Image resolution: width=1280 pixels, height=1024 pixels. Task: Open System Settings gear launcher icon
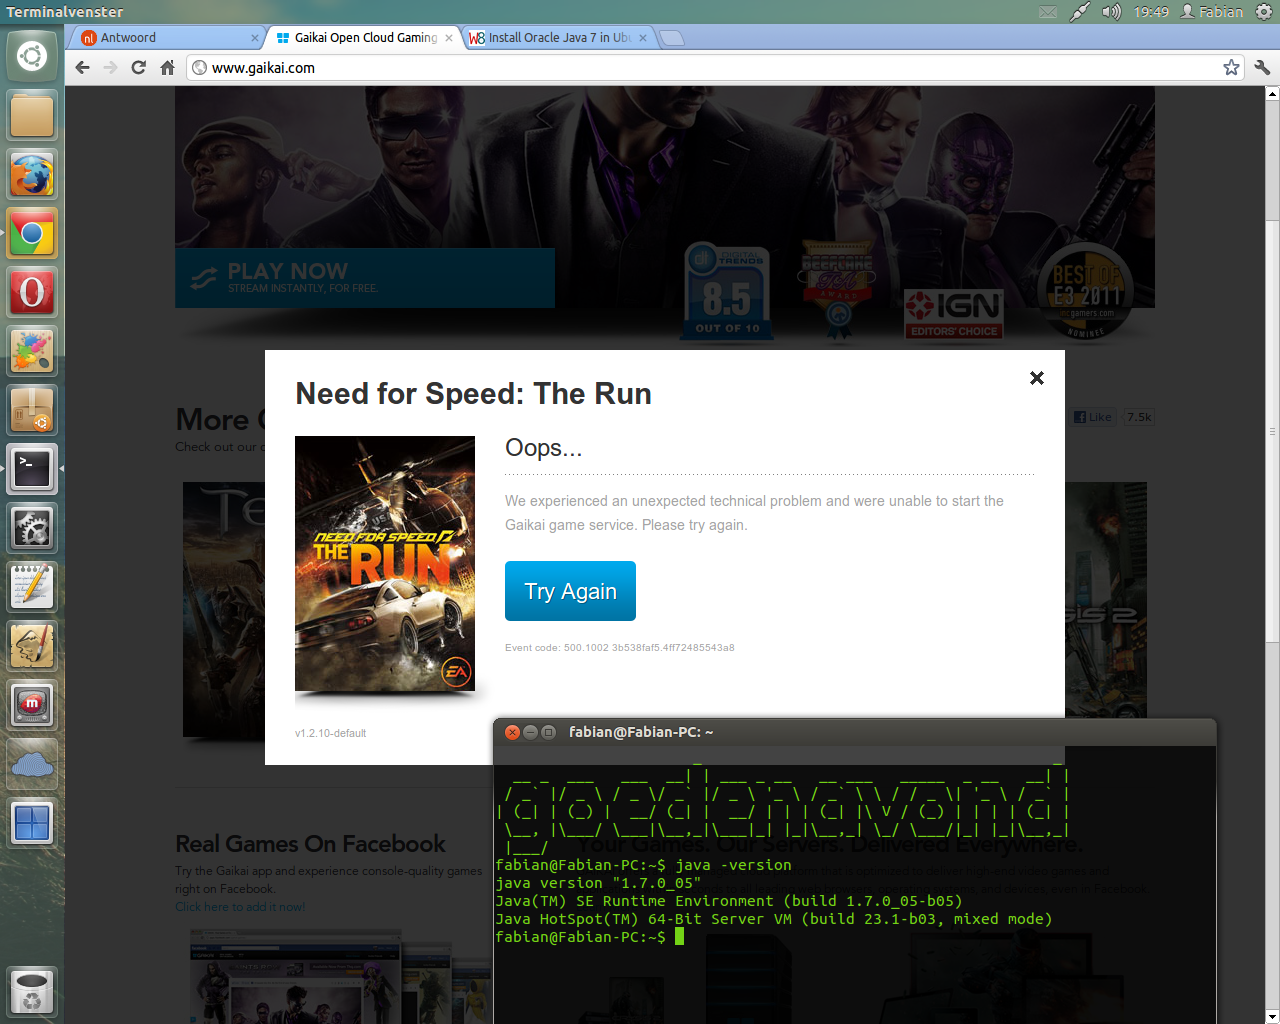(32, 529)
